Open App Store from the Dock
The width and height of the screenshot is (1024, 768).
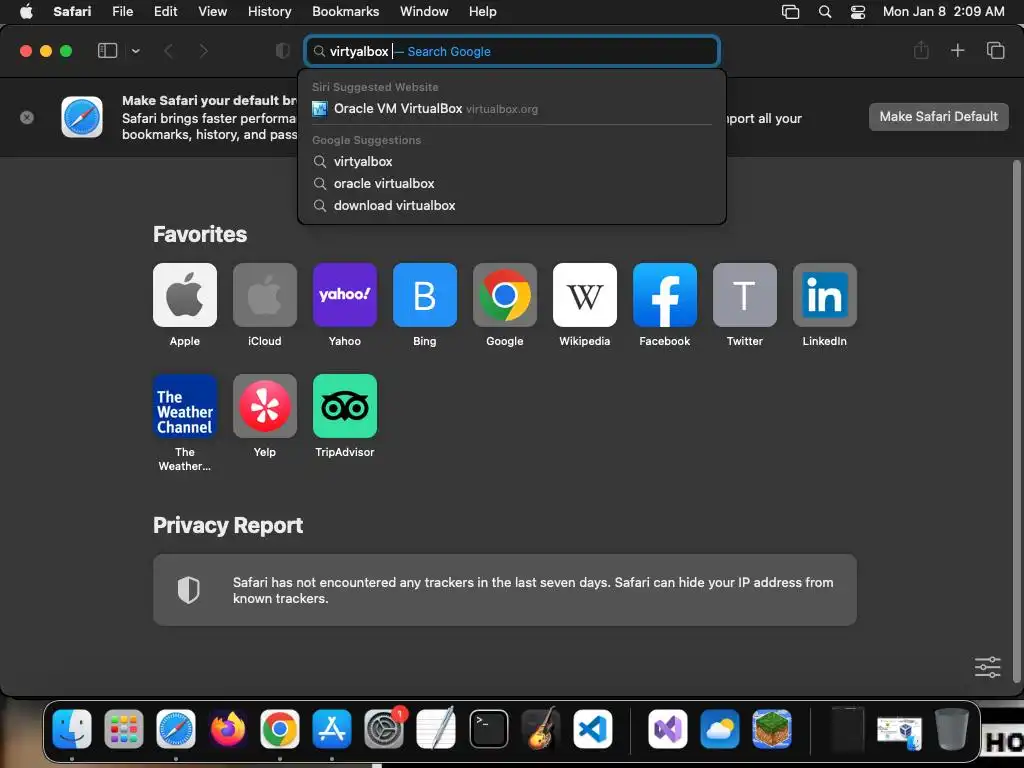tap(332, 729)
